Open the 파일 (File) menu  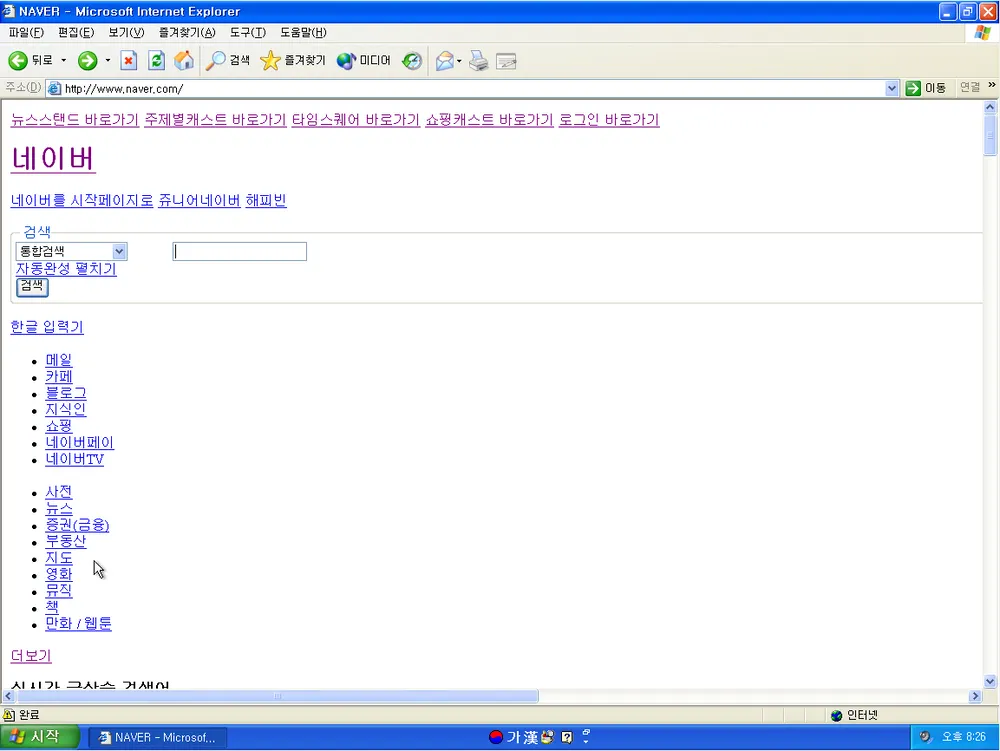[23, 33]
